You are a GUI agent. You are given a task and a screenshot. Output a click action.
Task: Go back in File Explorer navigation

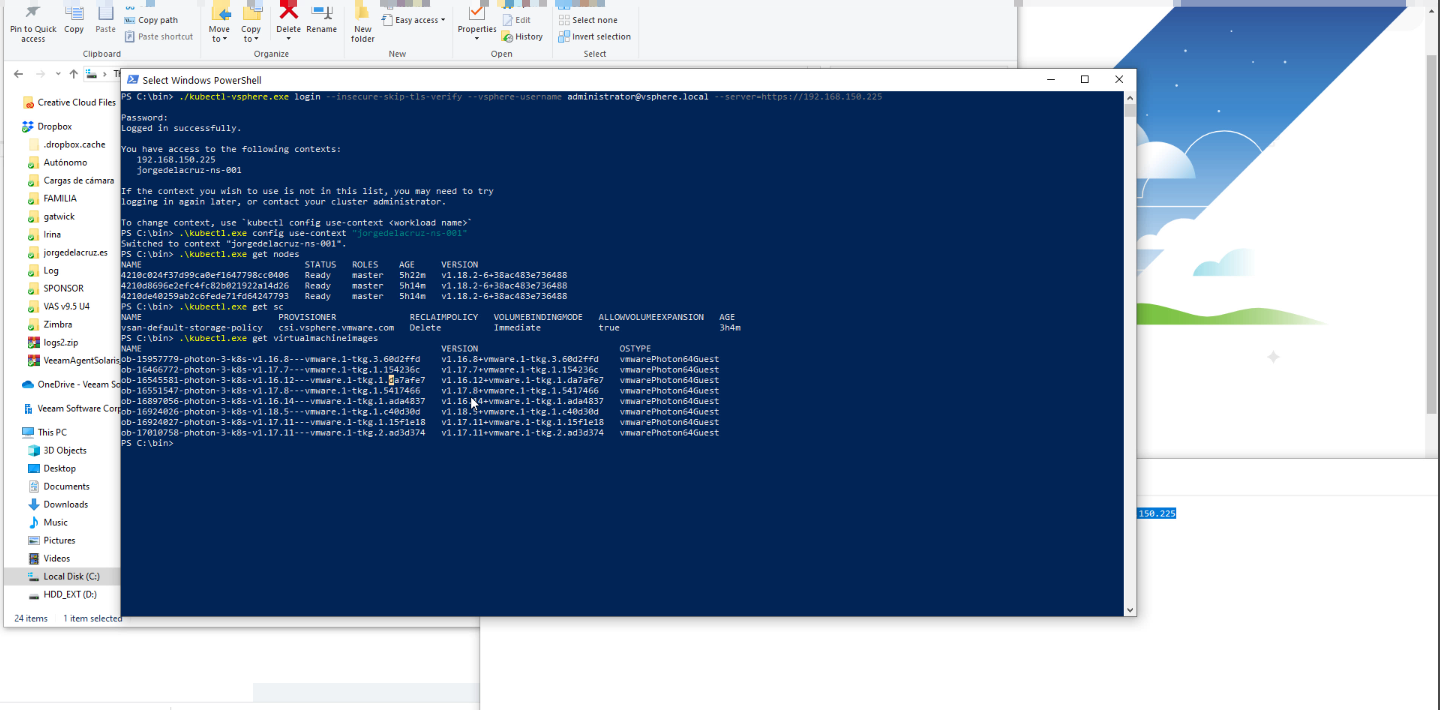click(x=18, y=74)
